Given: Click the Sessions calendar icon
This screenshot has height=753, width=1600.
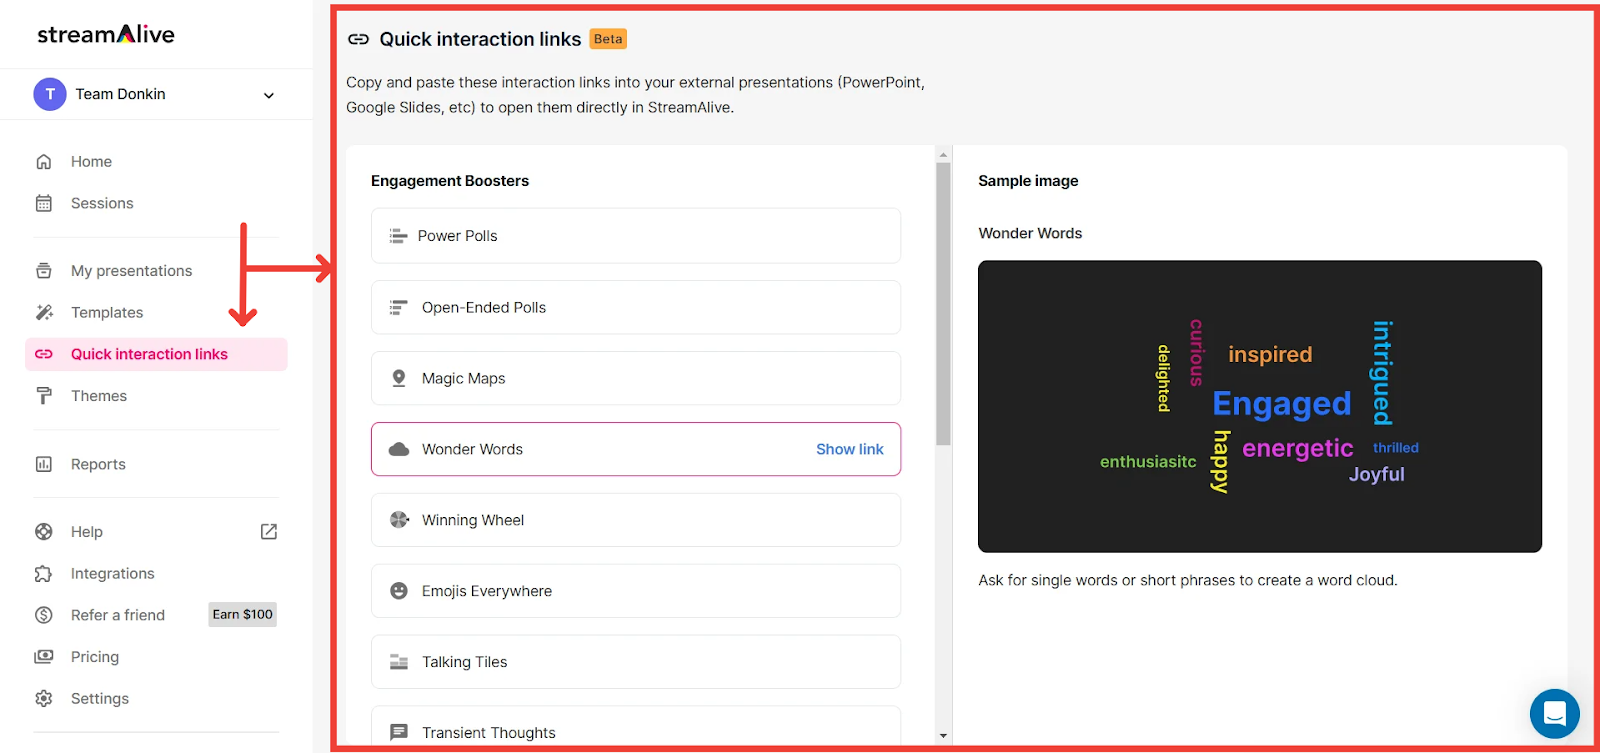Looking at the screenshot, I should (44, 203).
